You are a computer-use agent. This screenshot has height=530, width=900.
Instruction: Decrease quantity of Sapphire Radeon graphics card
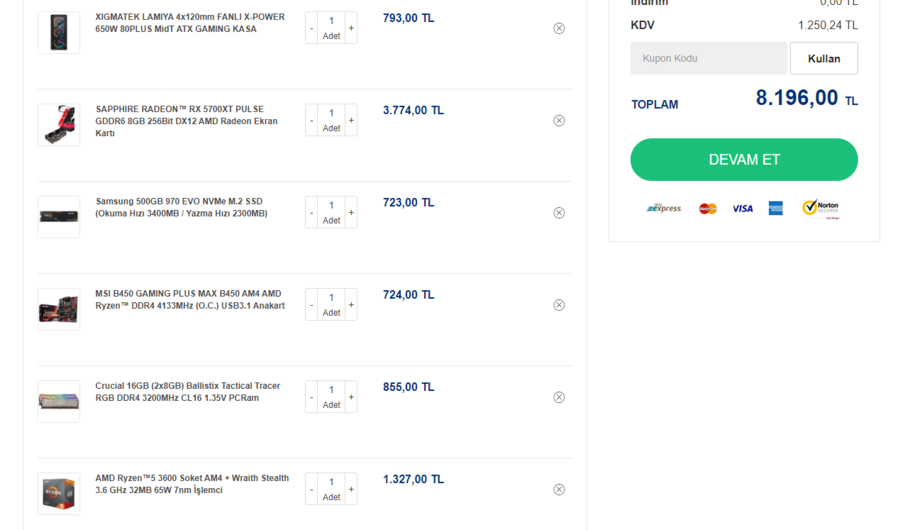[311, 120]
